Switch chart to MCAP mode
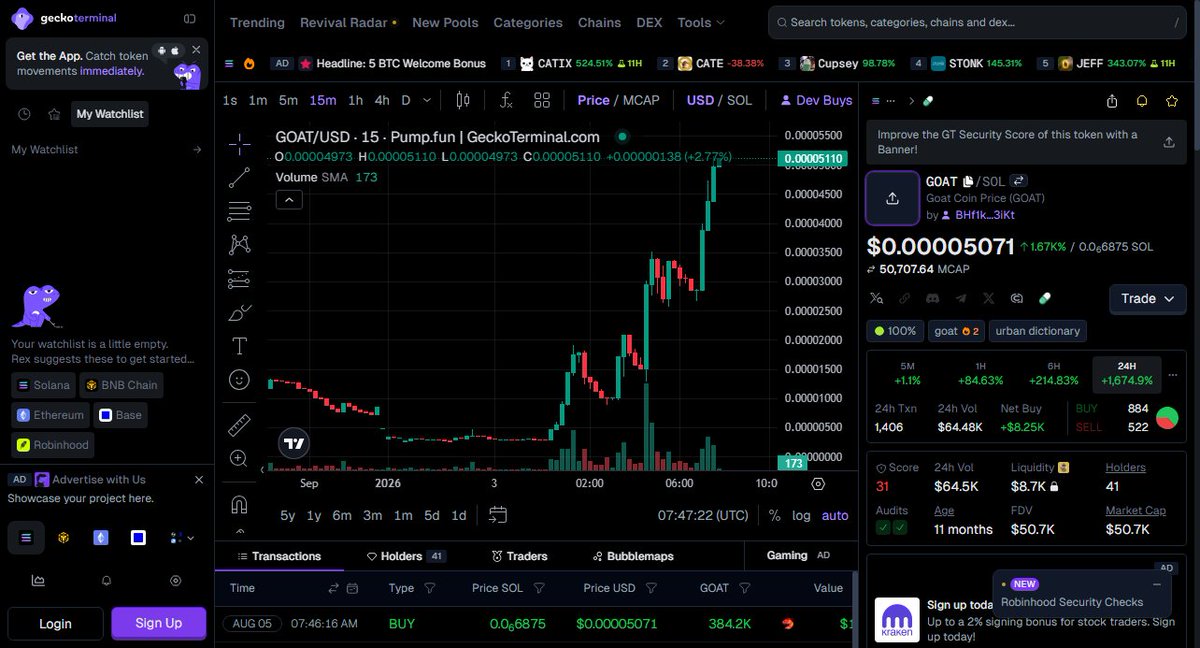The image size is (1200, 648). point(642,100)
